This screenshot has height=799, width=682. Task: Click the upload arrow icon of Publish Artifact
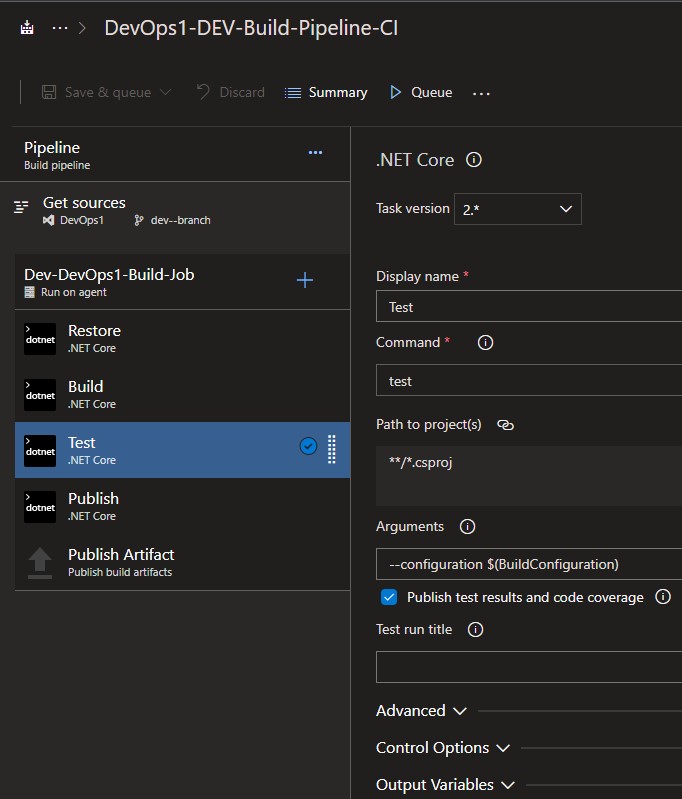click(40, 563)
